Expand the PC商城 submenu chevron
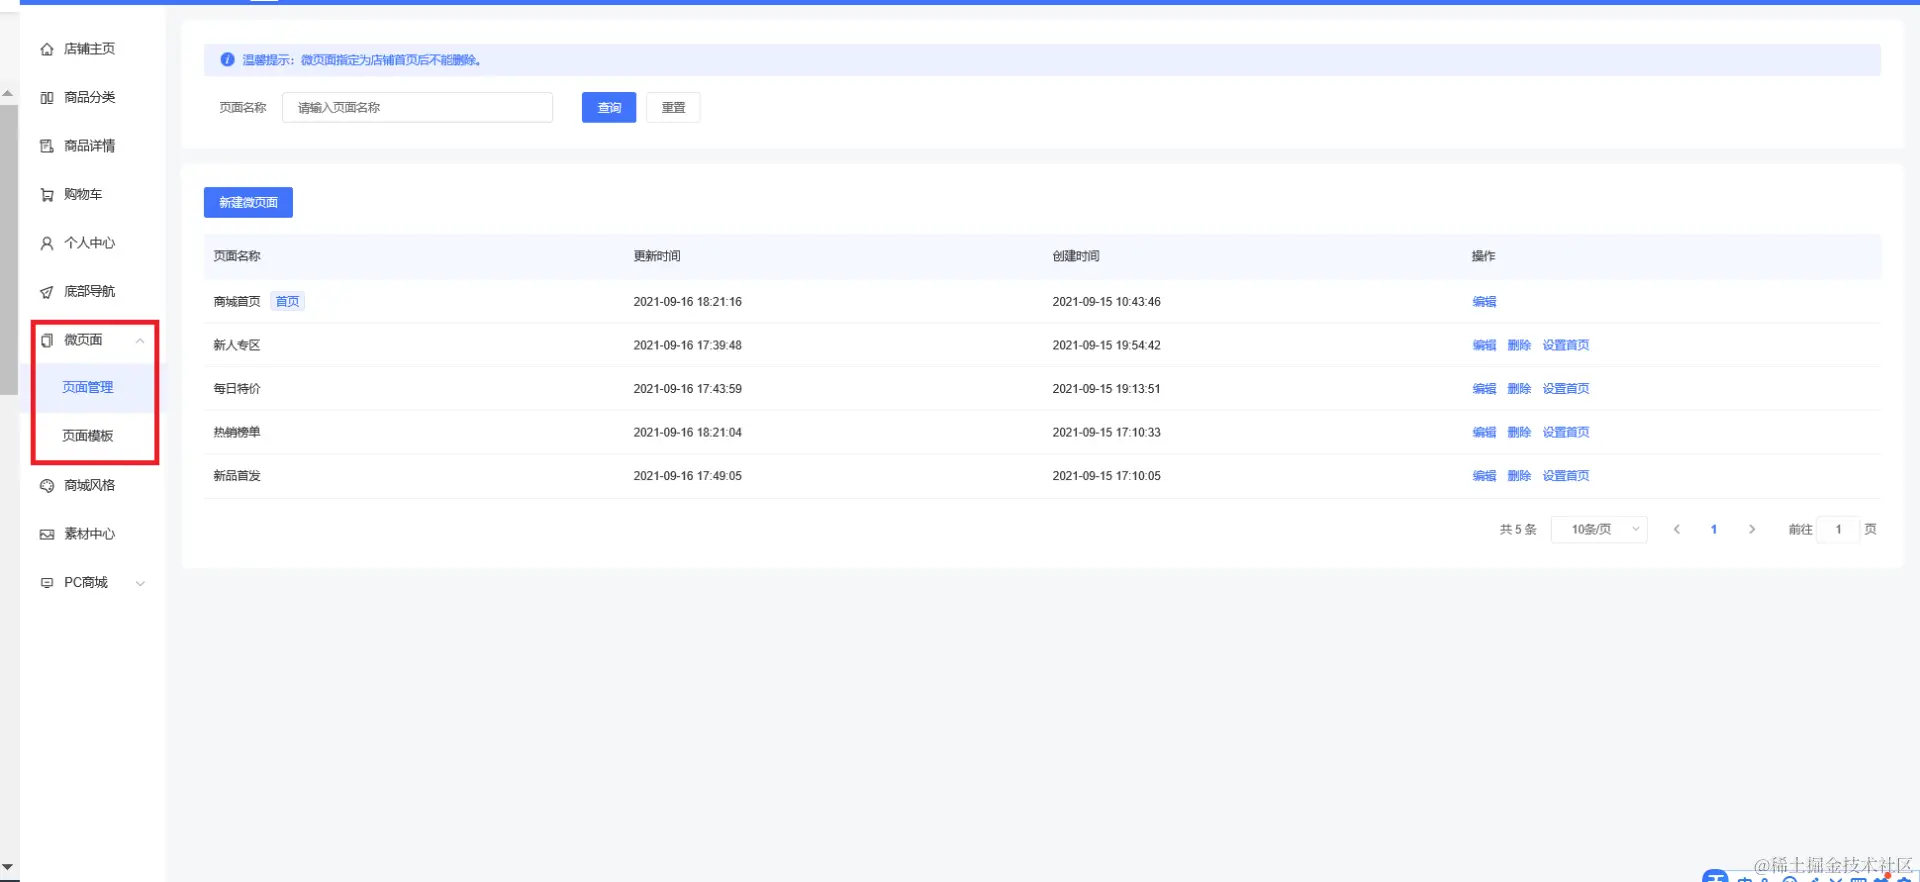The width and height of the screenshot is (1920, 882). coord(140,584)
